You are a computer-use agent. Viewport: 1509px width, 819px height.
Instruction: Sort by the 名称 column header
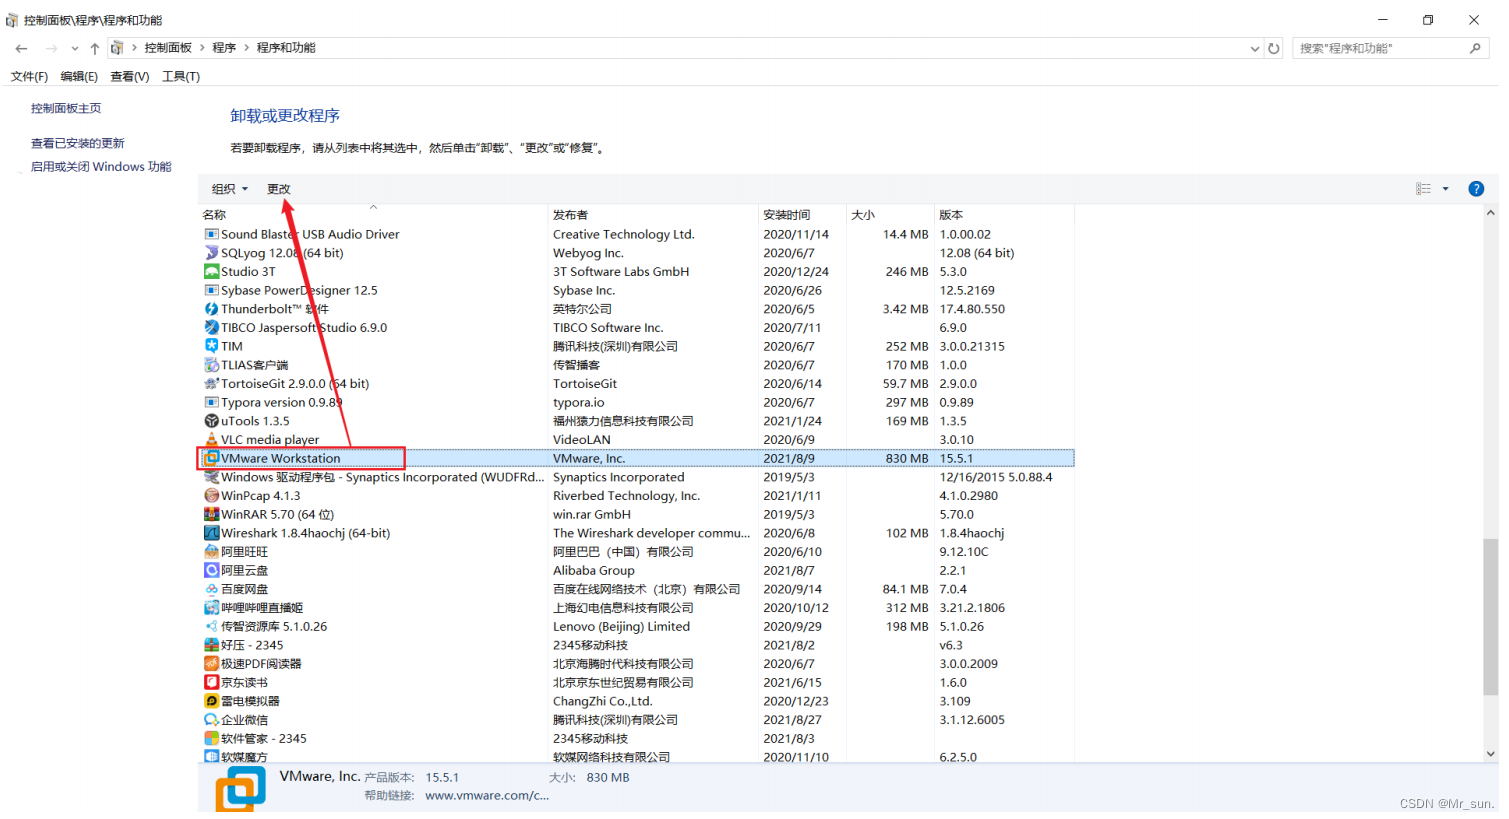[373, 214]
